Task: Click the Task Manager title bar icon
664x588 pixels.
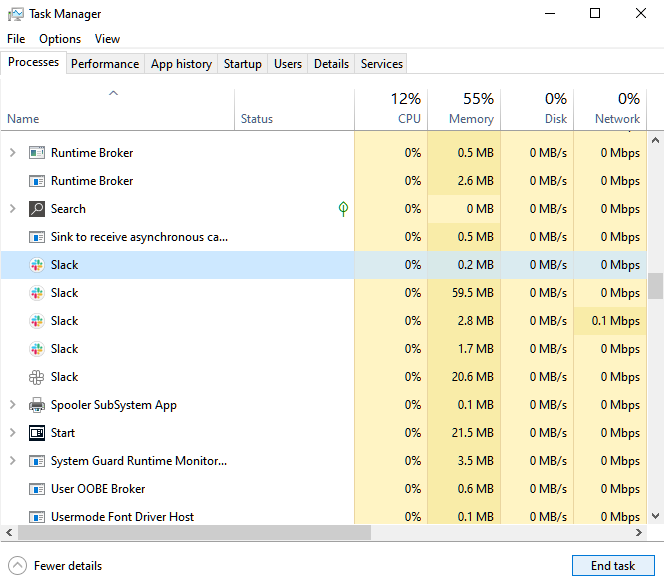Action: pyautogui.click(x=16, y=14)
